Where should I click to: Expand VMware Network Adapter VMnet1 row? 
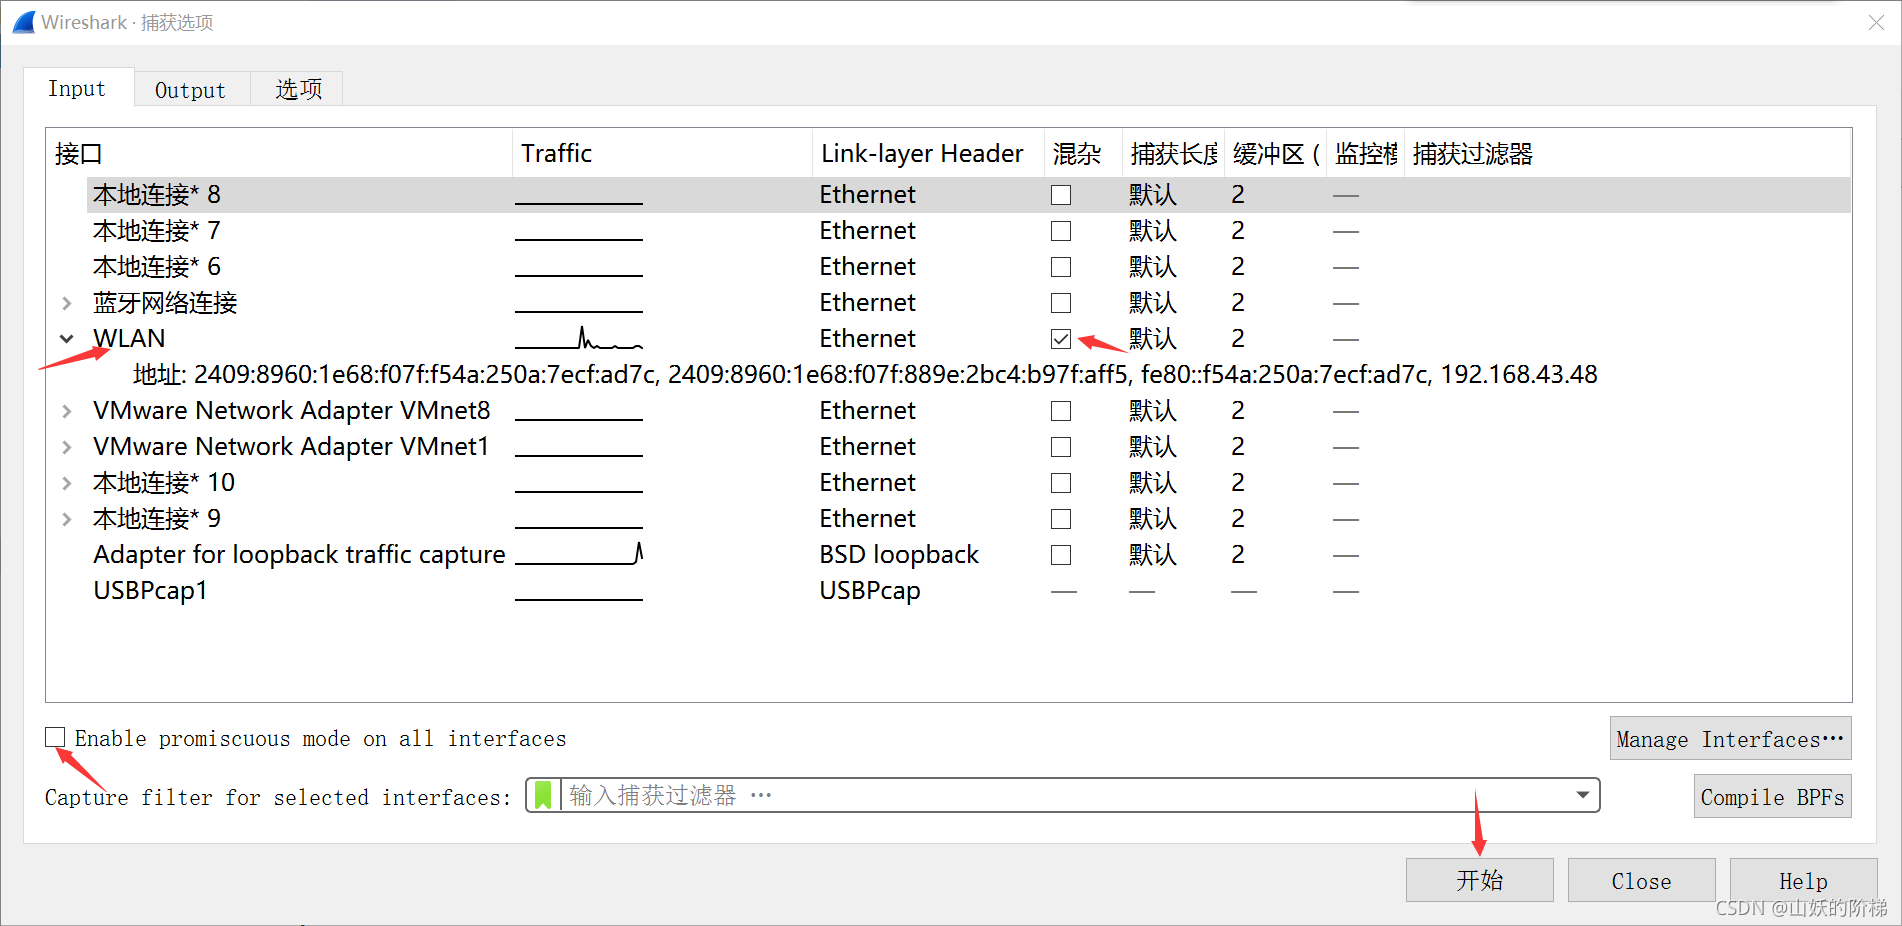click(x=66, y=447)
